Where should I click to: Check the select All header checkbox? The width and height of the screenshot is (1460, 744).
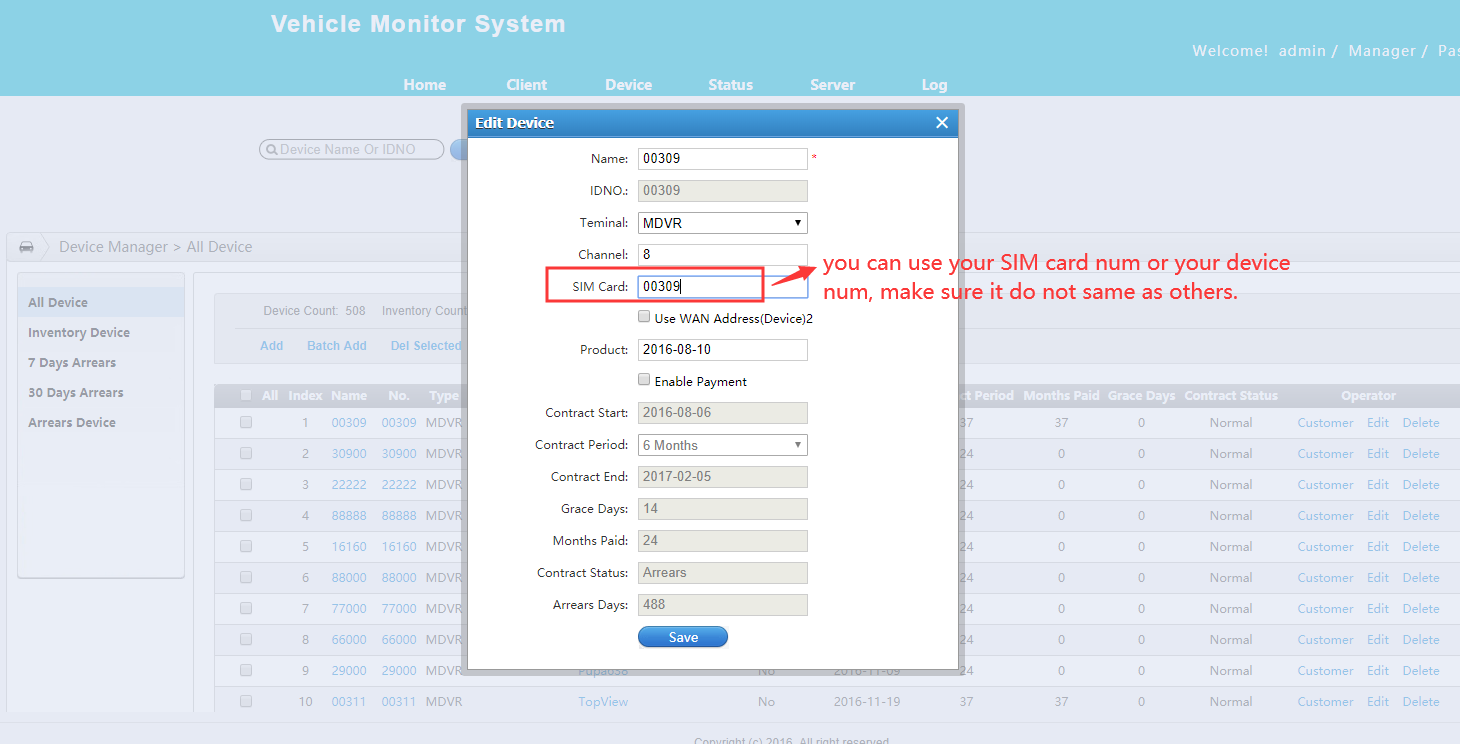[x=246, y=395]
